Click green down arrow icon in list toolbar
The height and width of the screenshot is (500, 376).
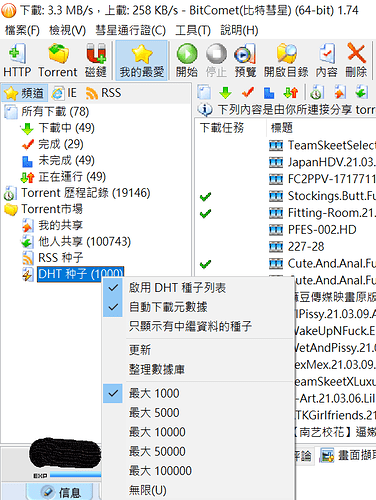[226, 92]
